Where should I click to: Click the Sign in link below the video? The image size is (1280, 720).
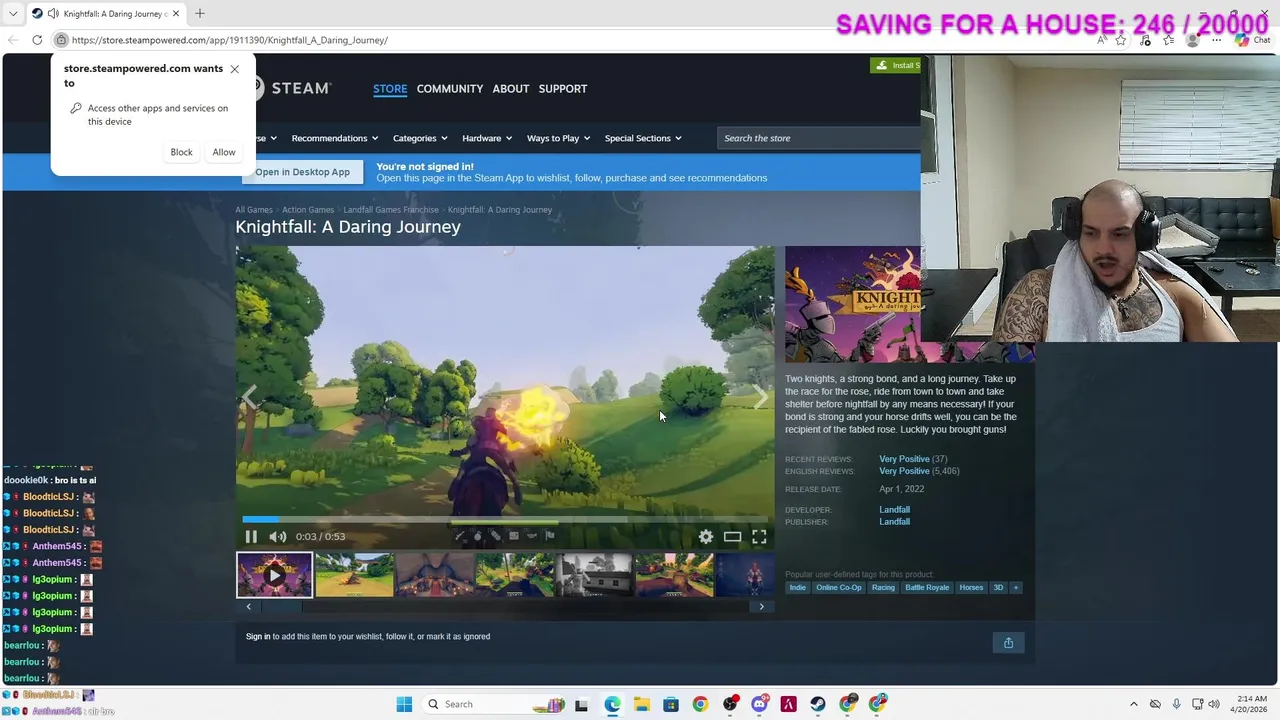point(258,637)
